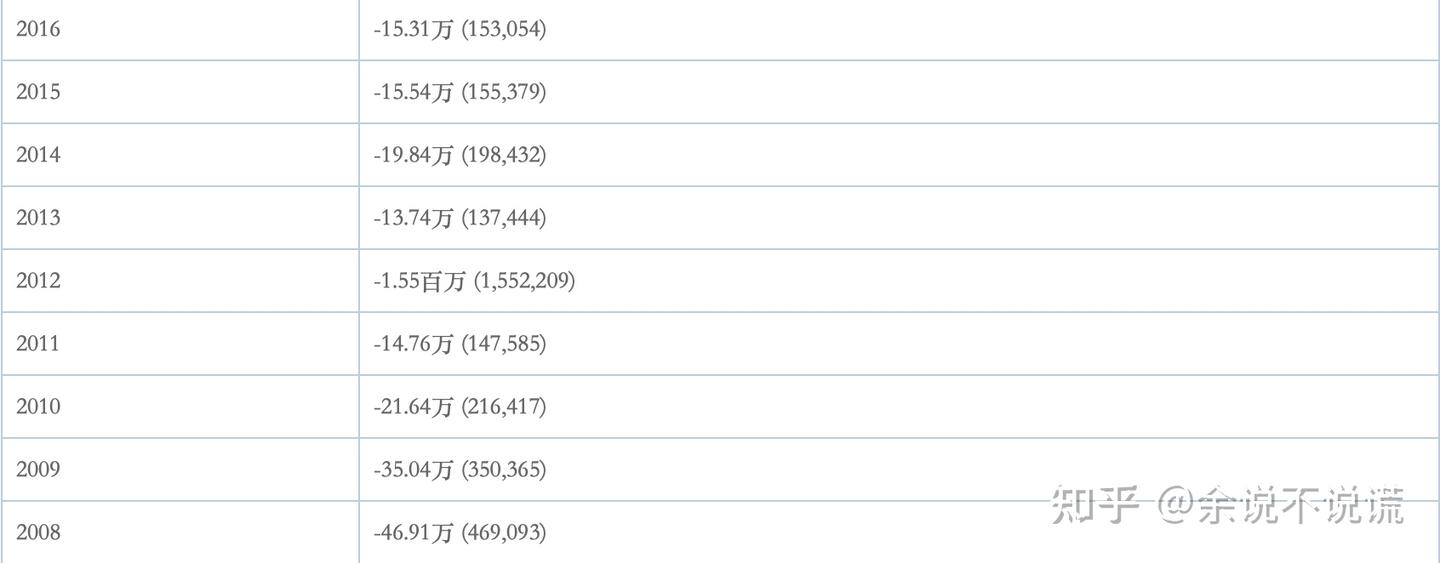Select the 2009 year cell
Image resolution: width=1440 pixels, height=563 pixels.
(38, 470)
